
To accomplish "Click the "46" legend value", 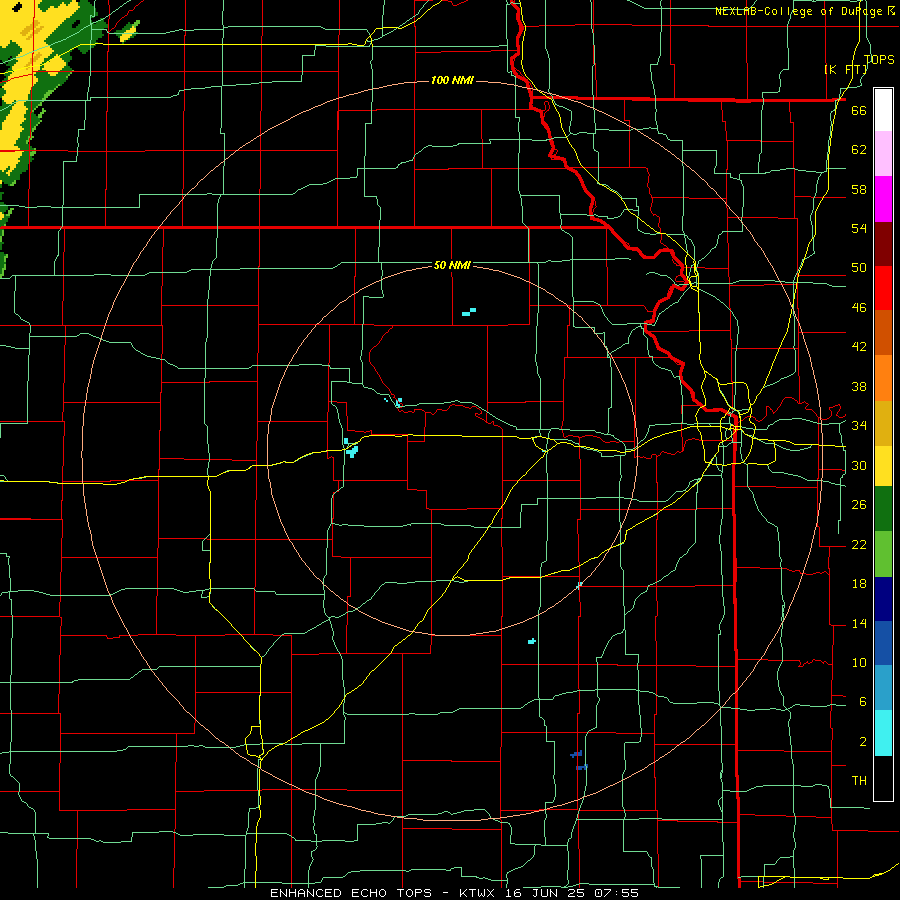I will pyautogui.click(x=859, y=308).
